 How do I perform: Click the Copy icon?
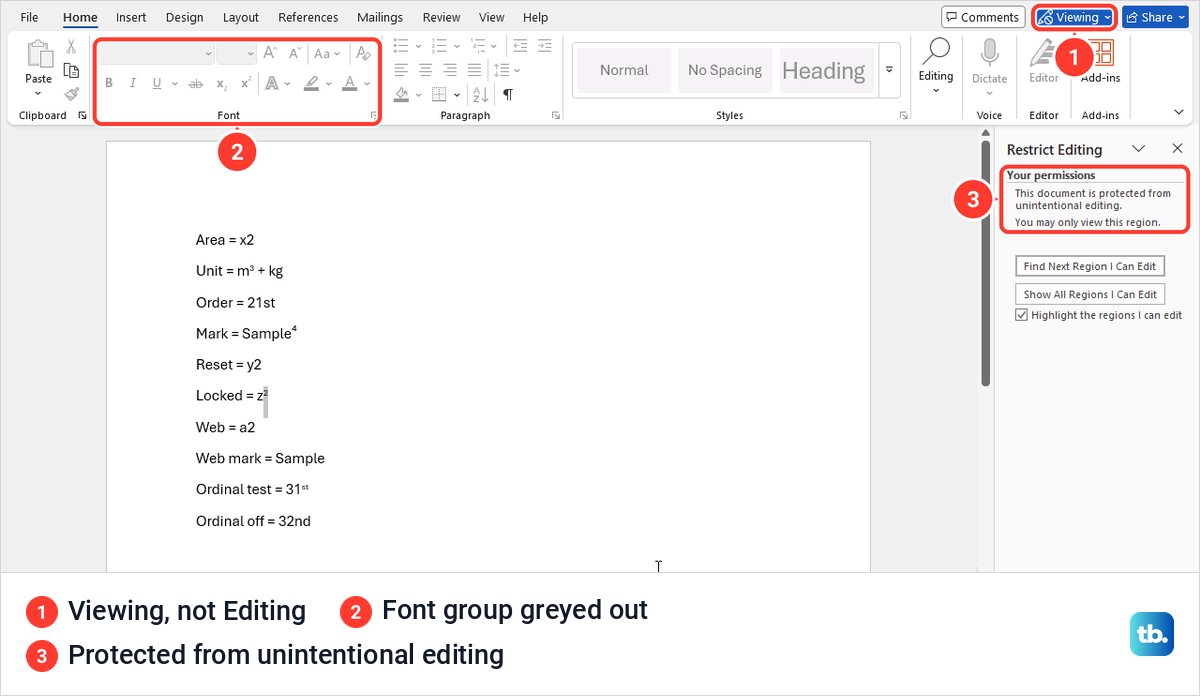pyautogui.click(x=71, y=70)
